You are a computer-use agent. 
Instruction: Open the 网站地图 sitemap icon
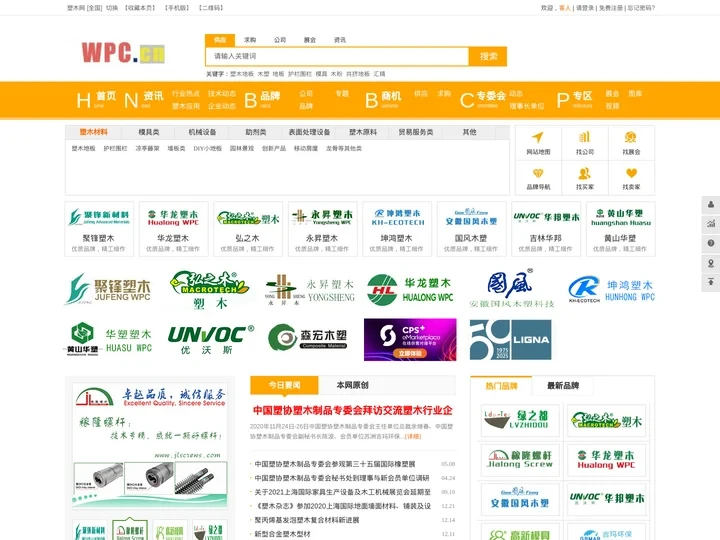[538, 143]
